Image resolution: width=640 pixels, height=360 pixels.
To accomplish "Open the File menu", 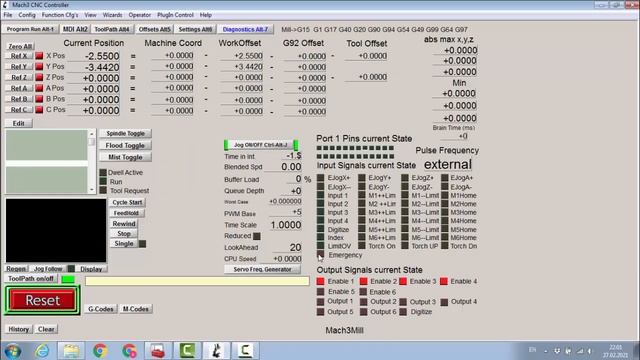I will (8, 15).
